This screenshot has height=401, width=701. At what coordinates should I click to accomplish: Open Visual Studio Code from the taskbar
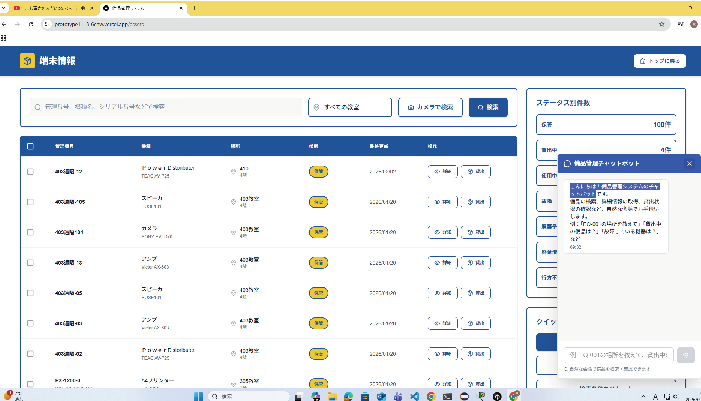click(x=412, y=396)
